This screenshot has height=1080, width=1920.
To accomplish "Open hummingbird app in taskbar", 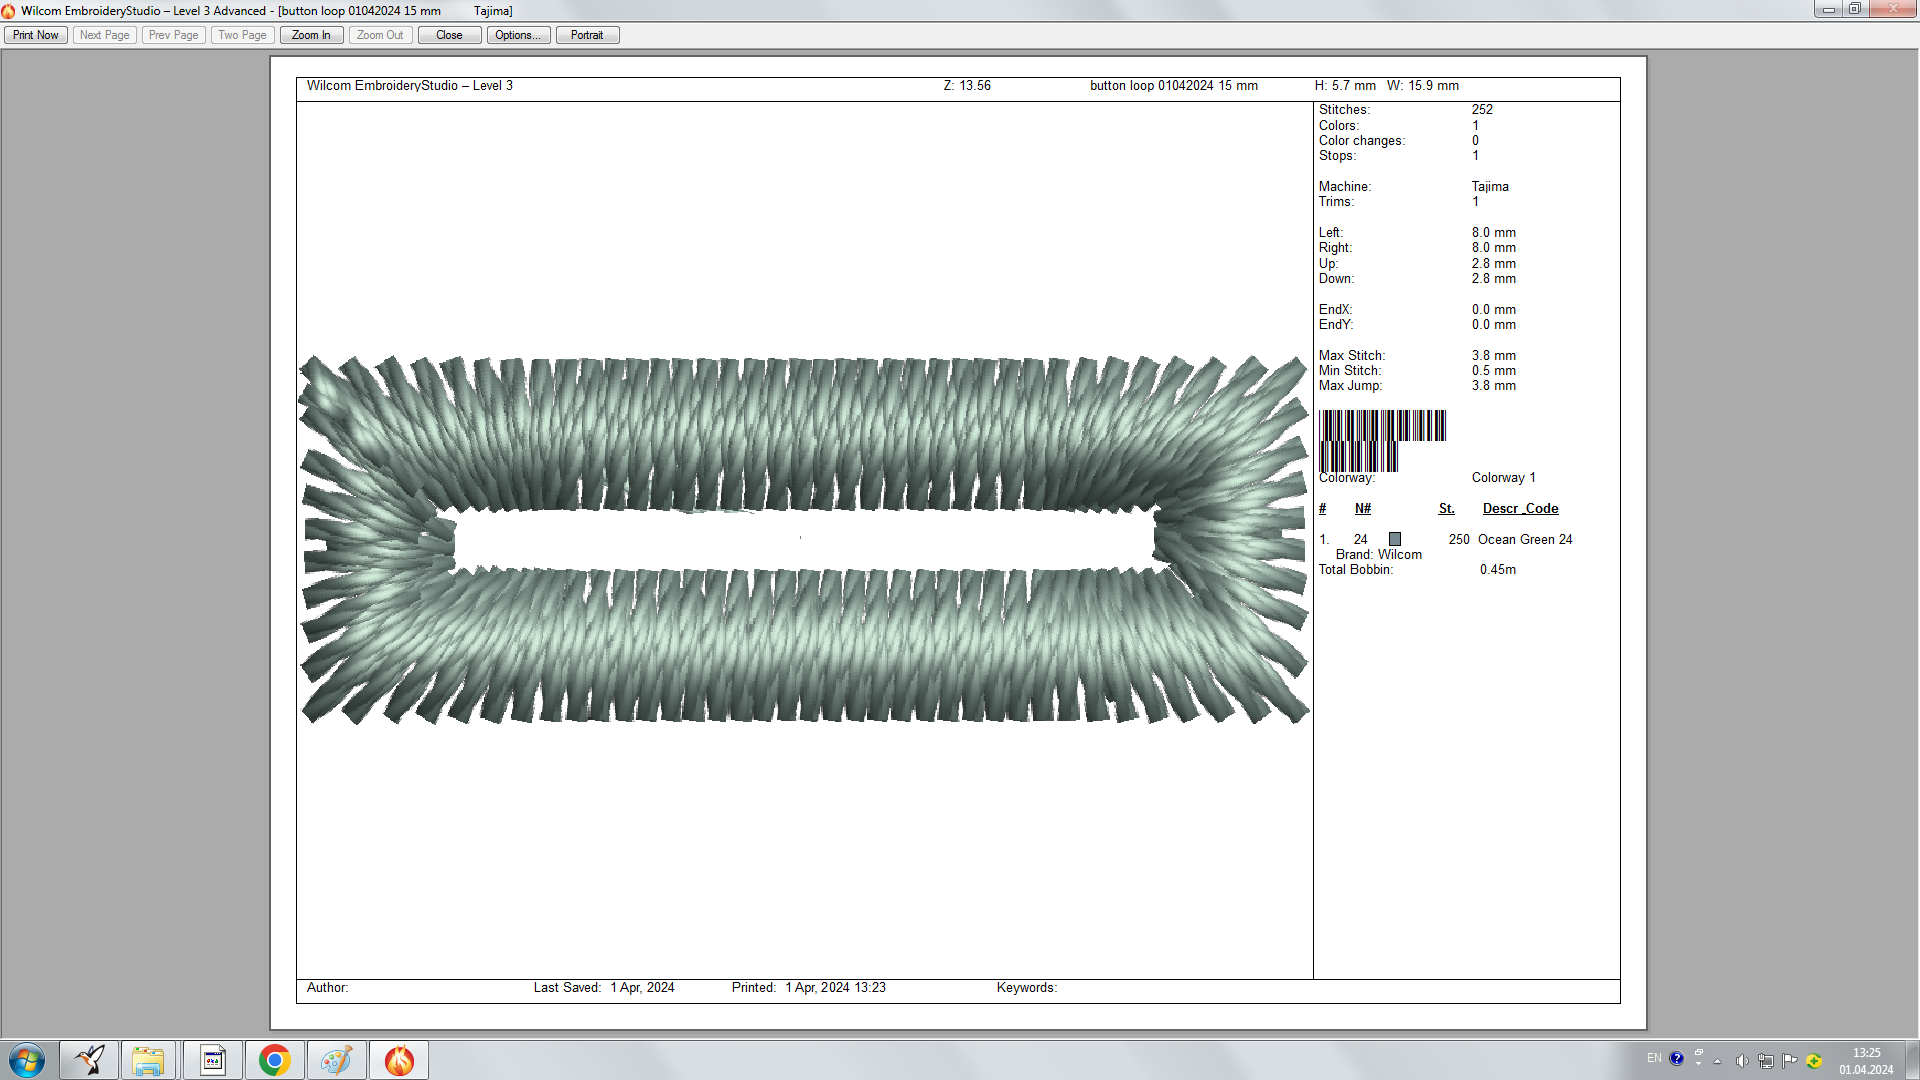I will point(89,1060).
